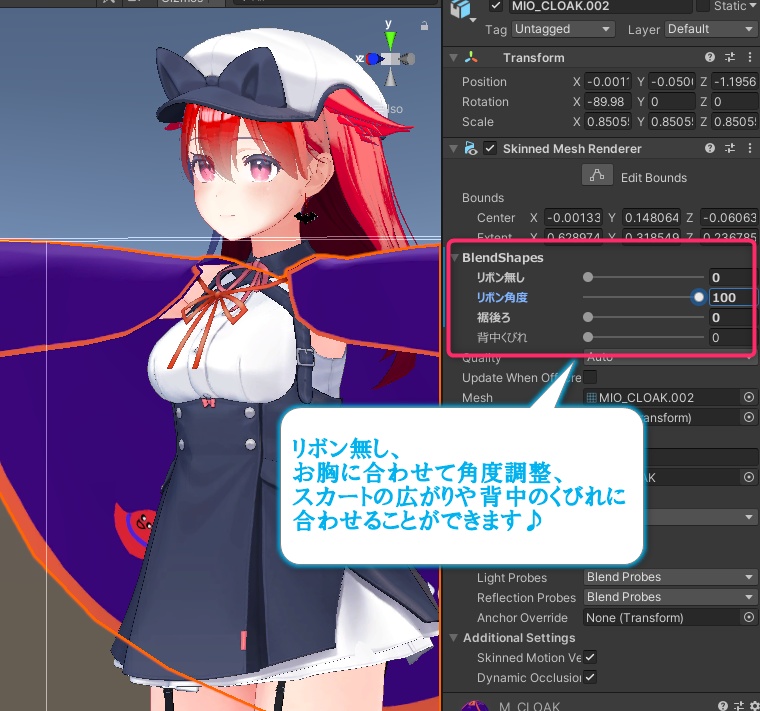Click the リボン無し value field showing 0
This screenshot has width=760, height=711.
click(x=731, y=277)
